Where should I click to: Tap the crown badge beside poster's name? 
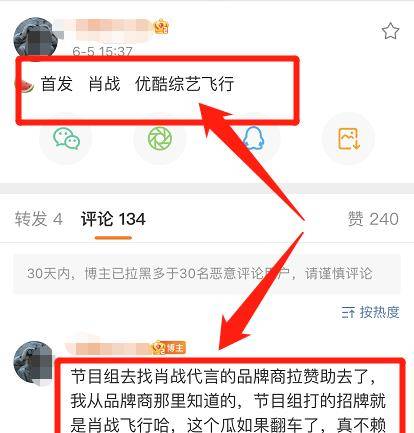(162, 27)
